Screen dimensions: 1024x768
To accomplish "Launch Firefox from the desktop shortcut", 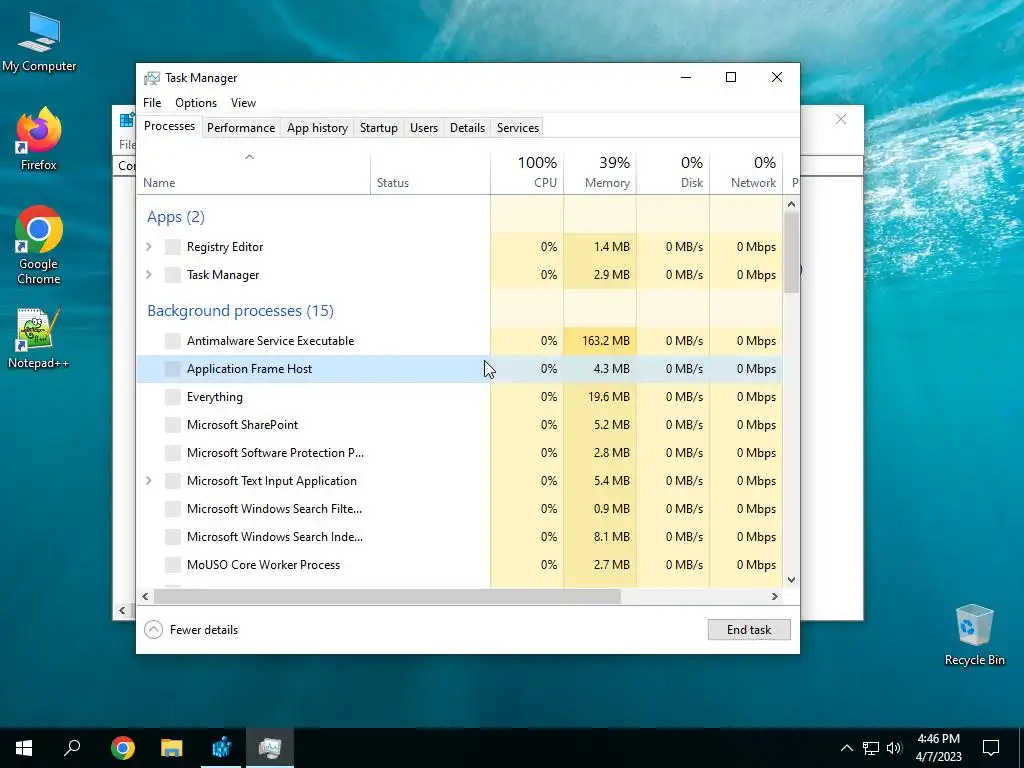I will tap(39, 138).
